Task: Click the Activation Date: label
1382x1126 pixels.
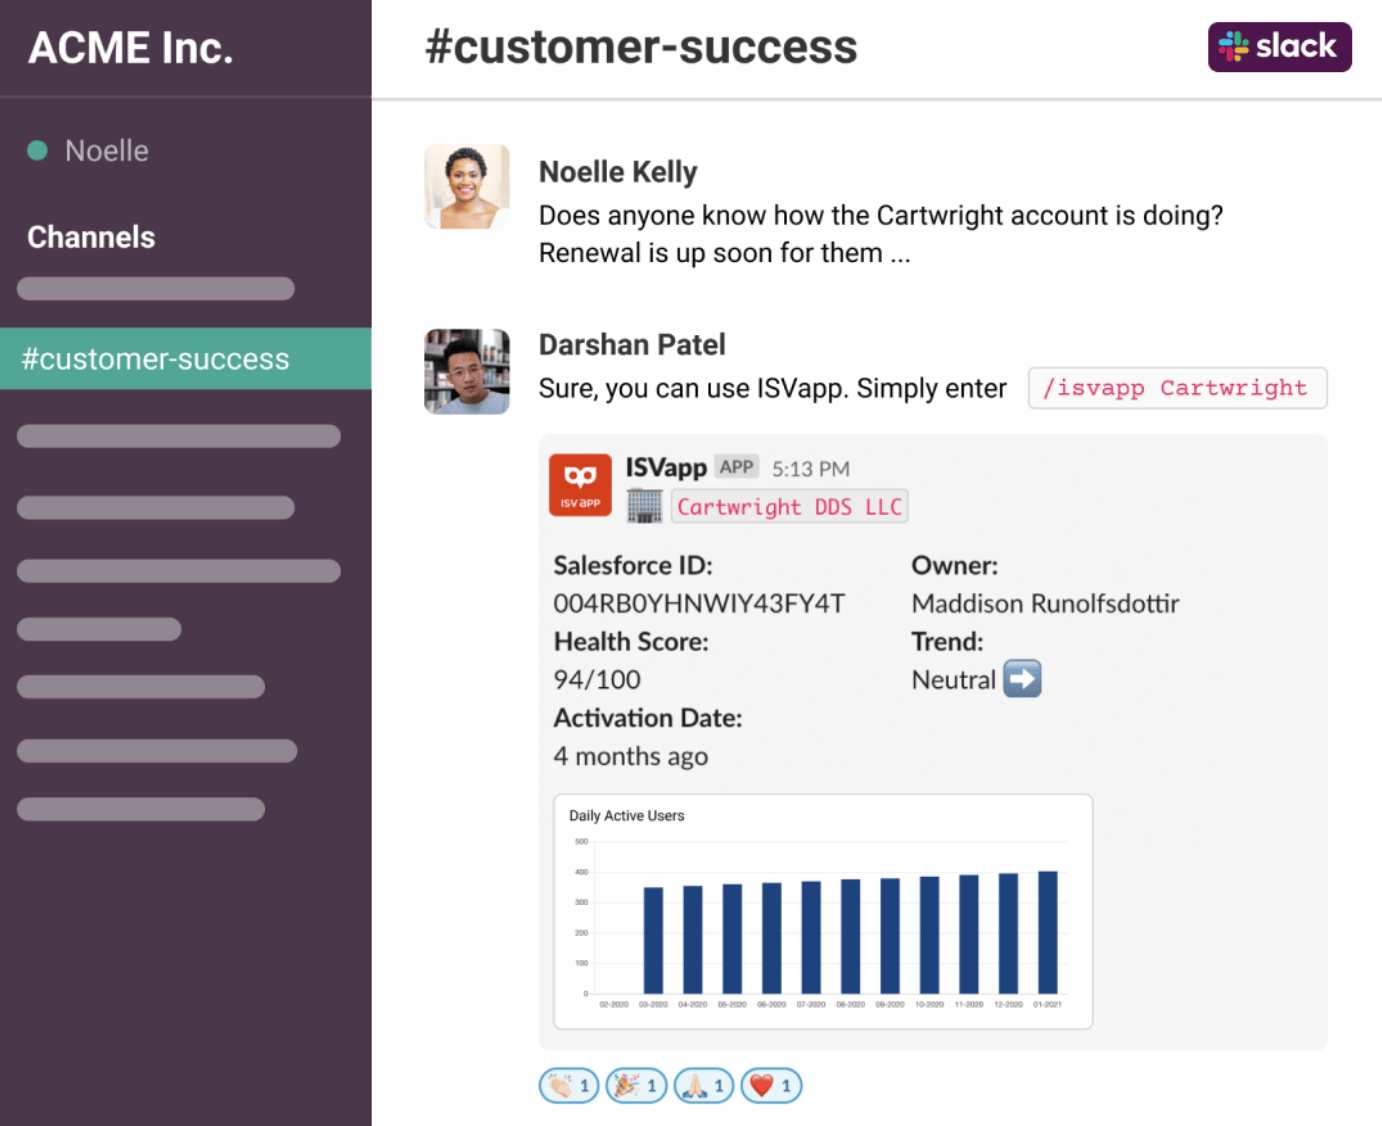Action: [648, 718]
